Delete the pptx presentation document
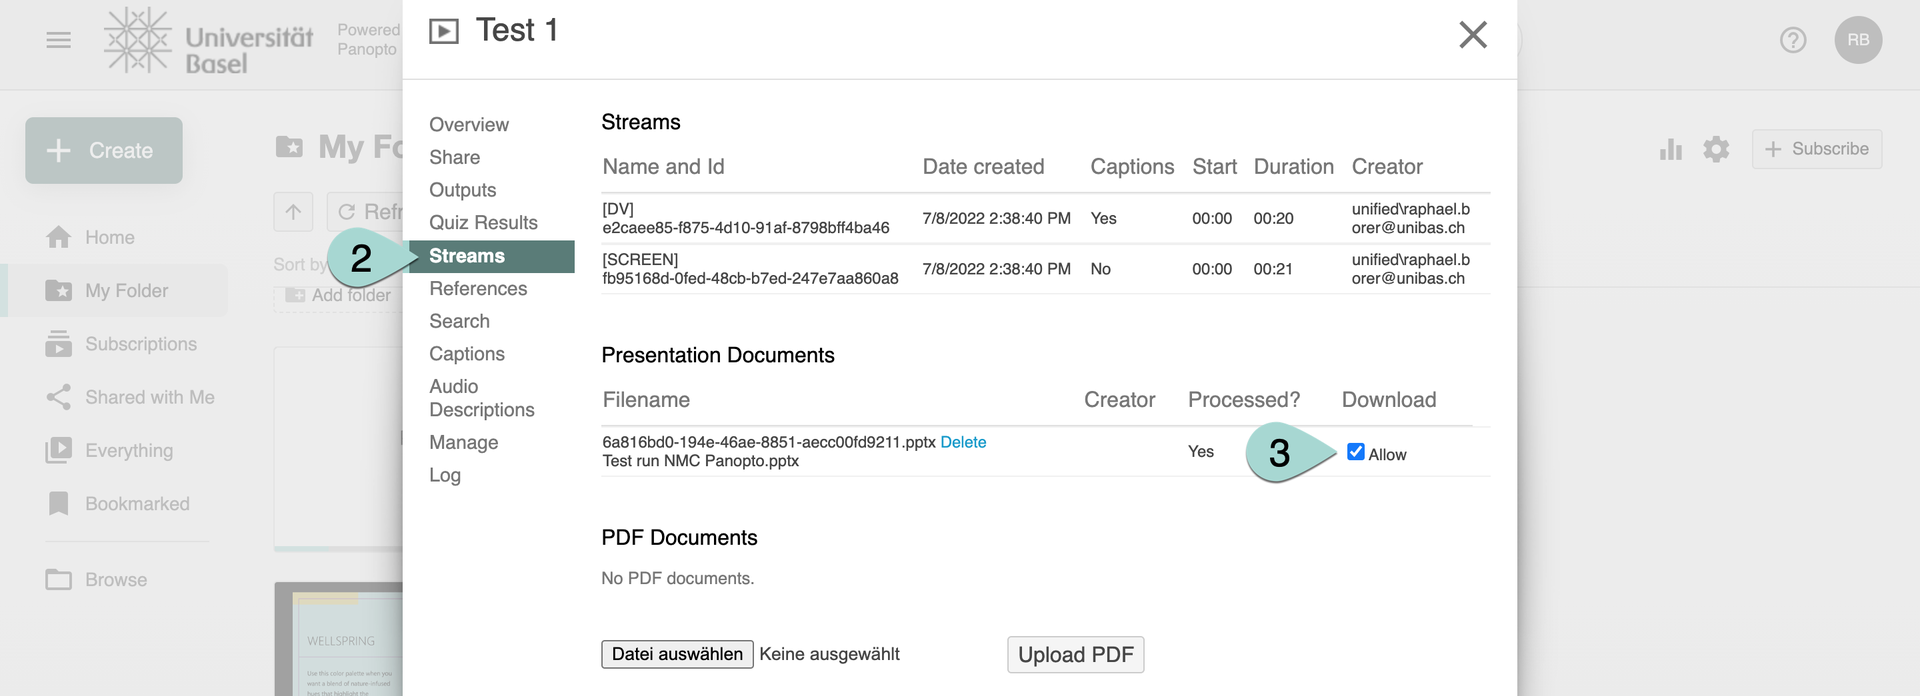 (962, 442)
